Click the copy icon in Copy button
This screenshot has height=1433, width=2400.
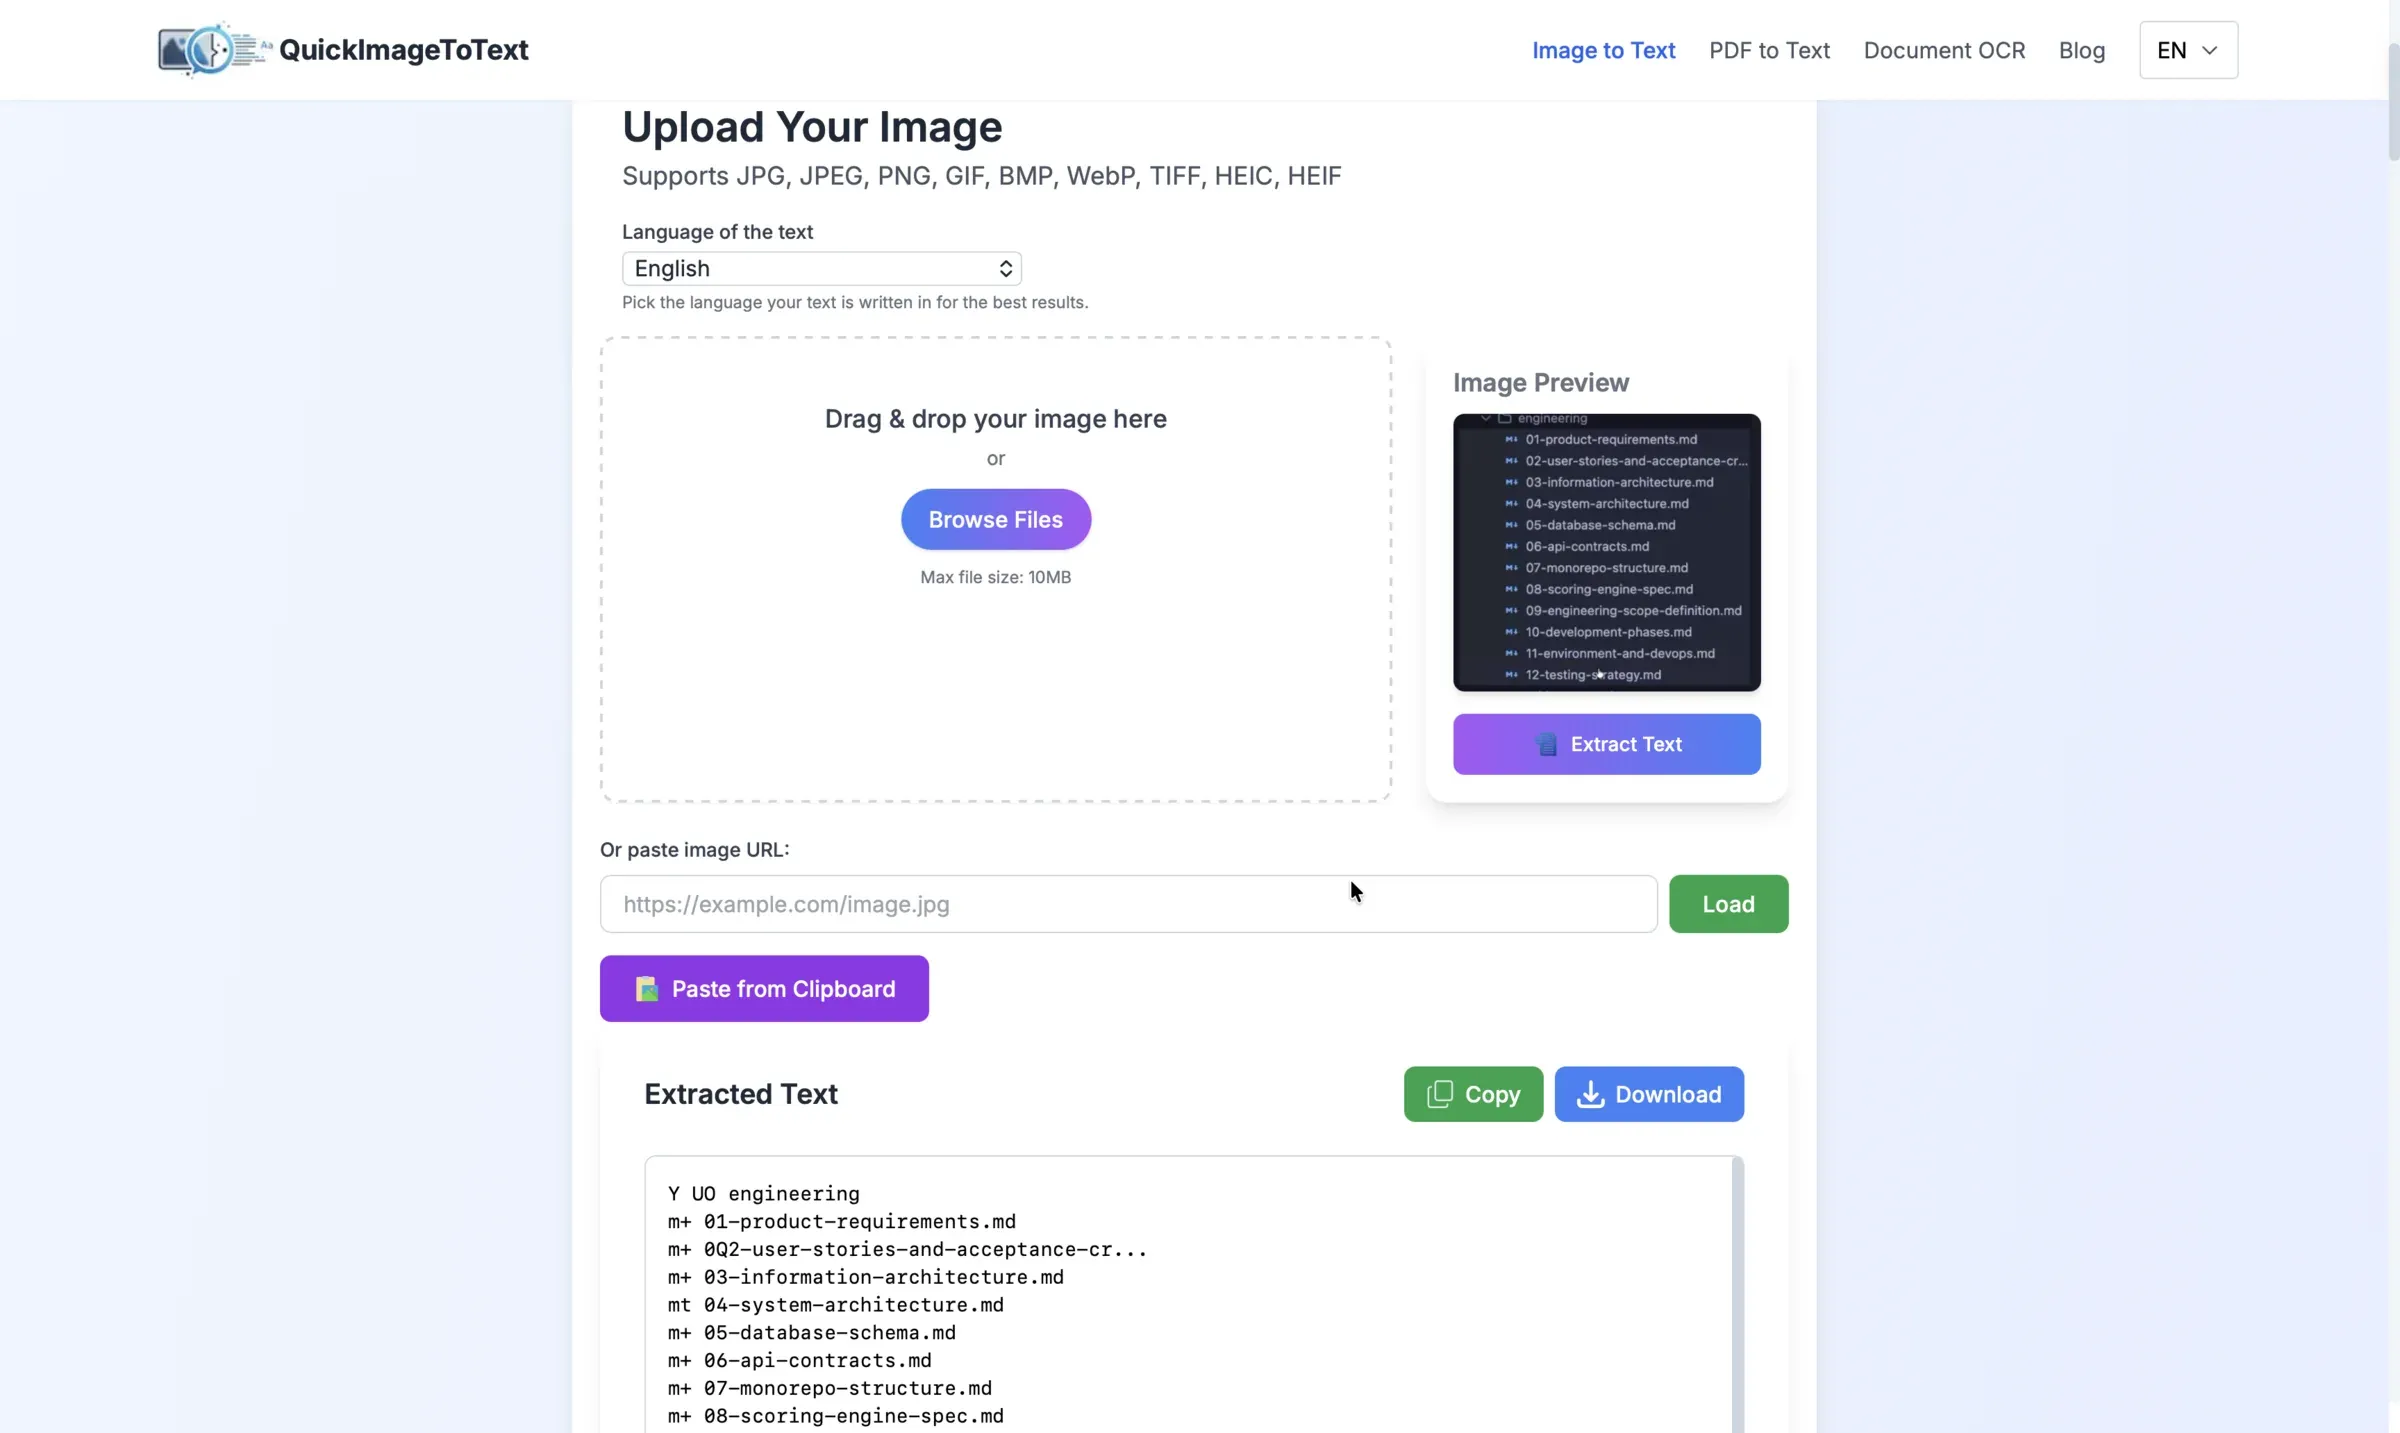[1439, 1094]
